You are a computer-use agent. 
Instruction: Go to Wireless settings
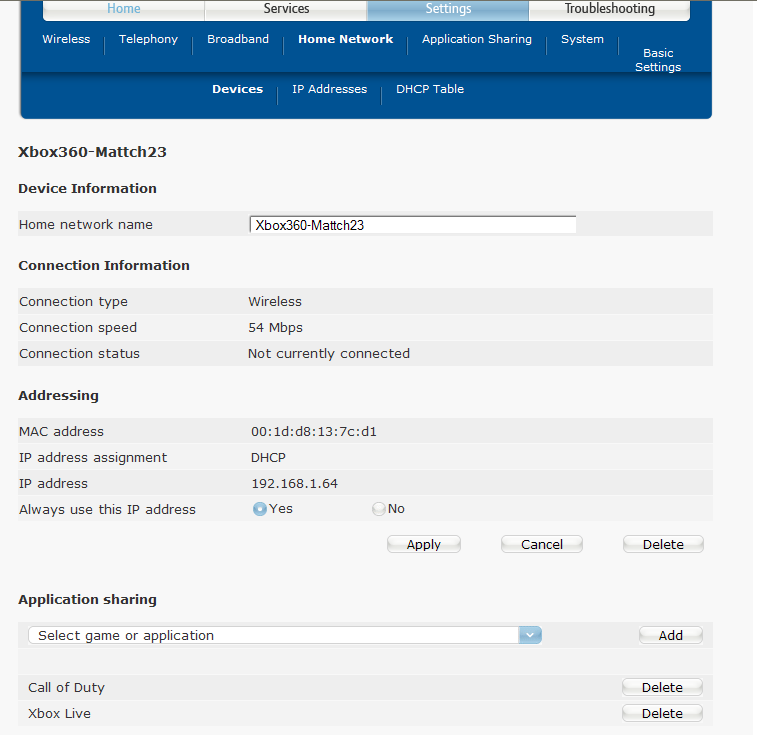point(66,40)
